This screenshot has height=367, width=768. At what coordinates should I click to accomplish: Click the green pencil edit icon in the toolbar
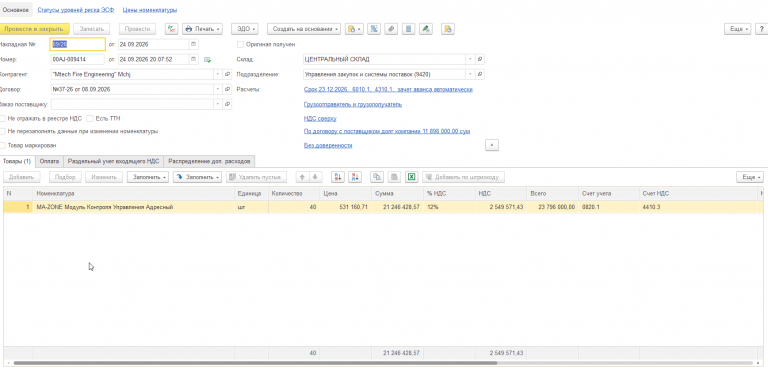[x=426, y=29]
